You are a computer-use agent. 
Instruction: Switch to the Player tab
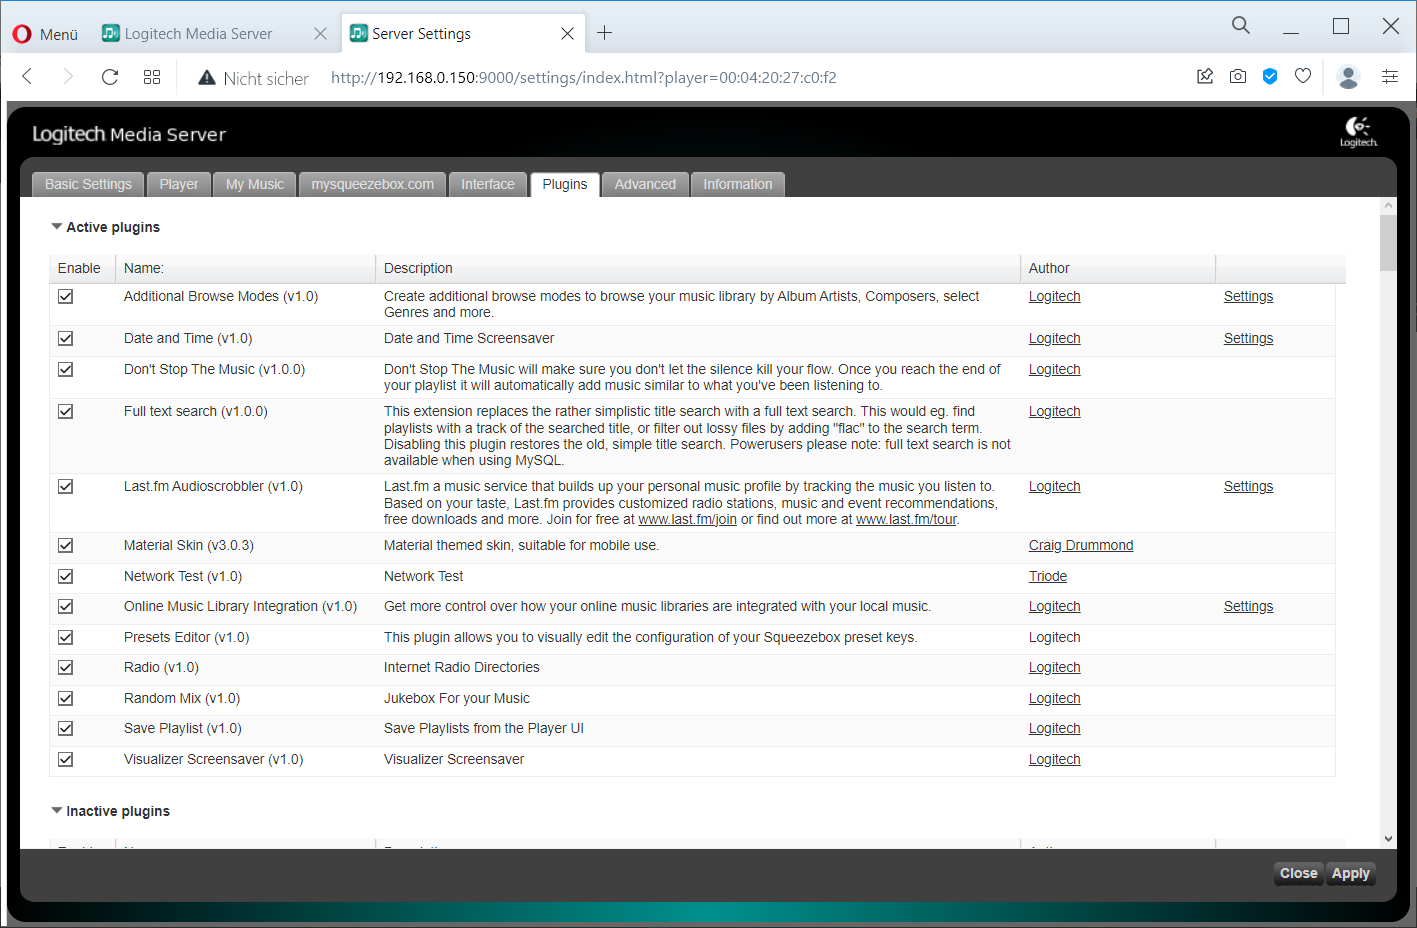179,184
